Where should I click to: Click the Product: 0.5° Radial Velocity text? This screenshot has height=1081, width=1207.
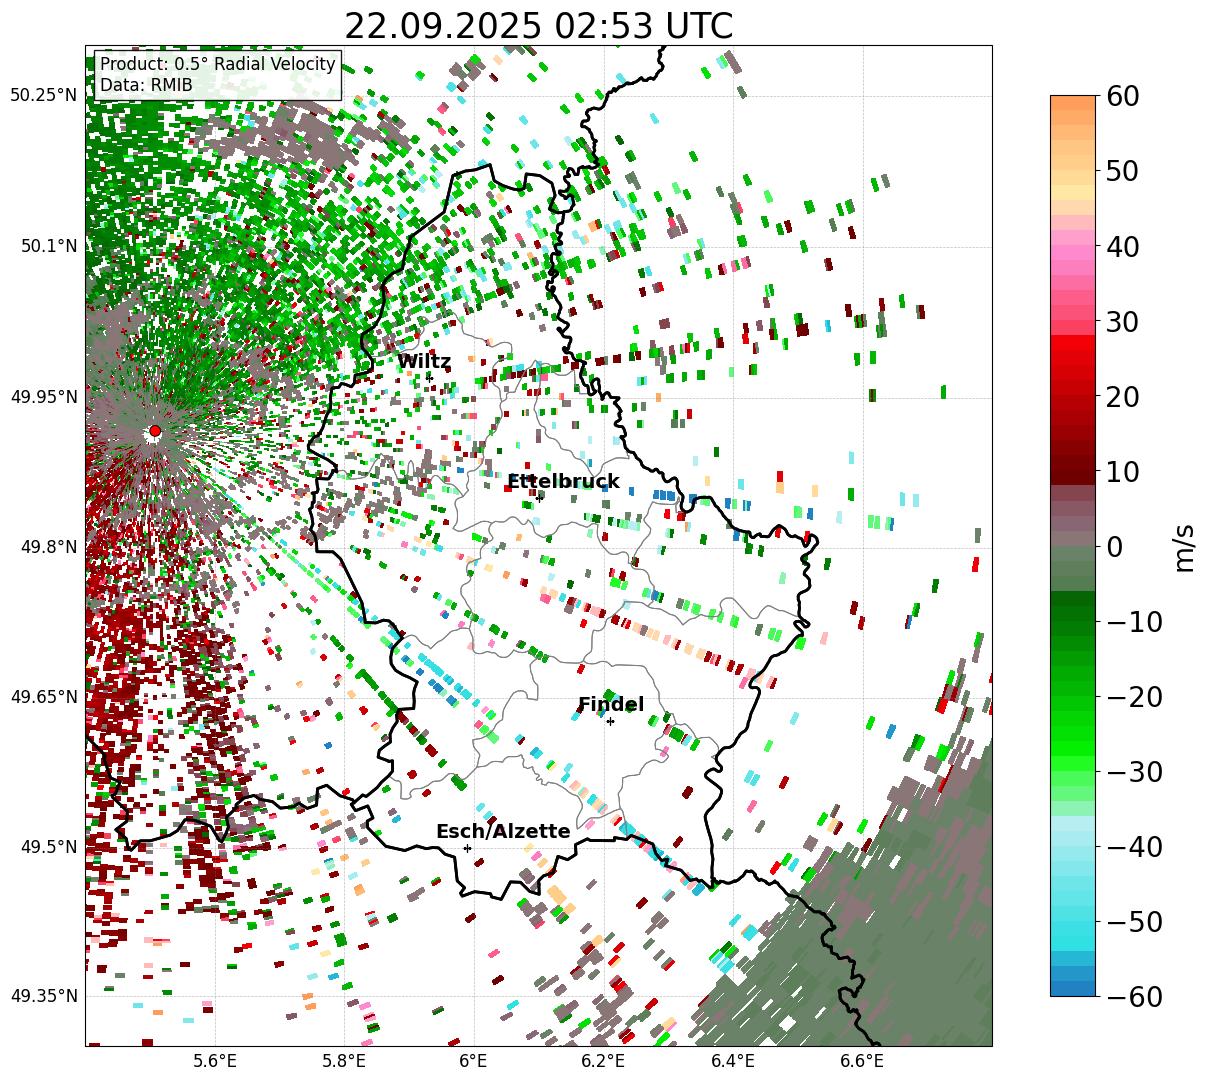218,64
